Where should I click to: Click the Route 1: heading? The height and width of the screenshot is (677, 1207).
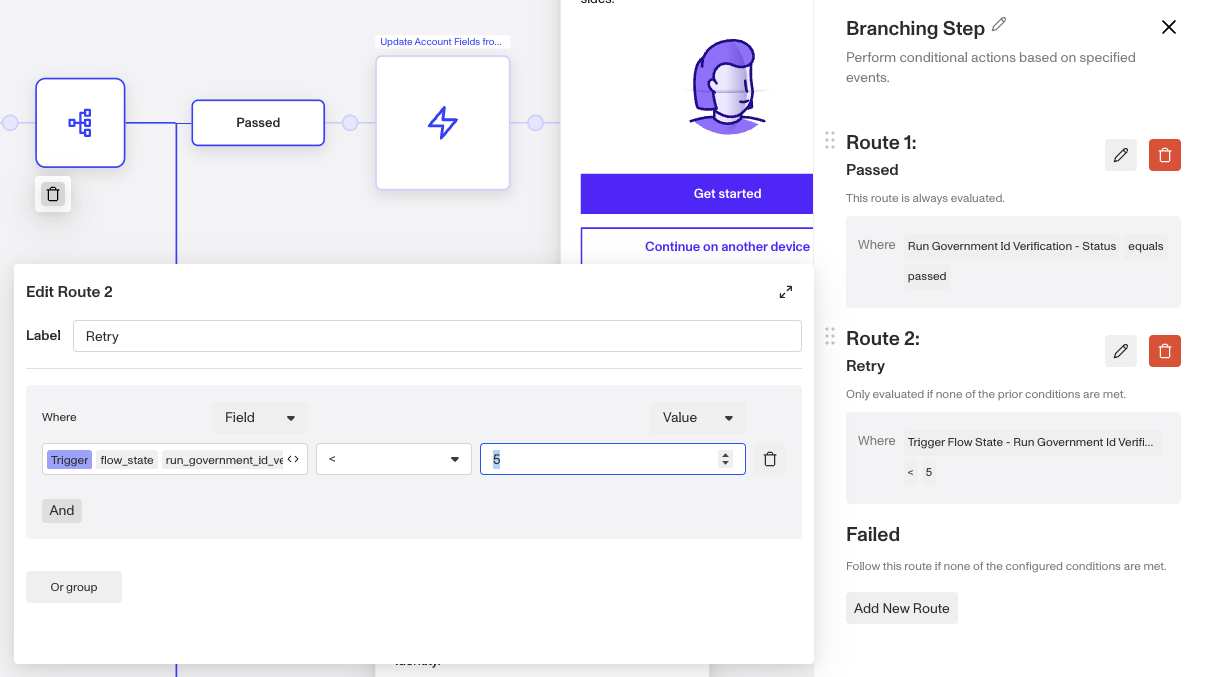(881, 142)
